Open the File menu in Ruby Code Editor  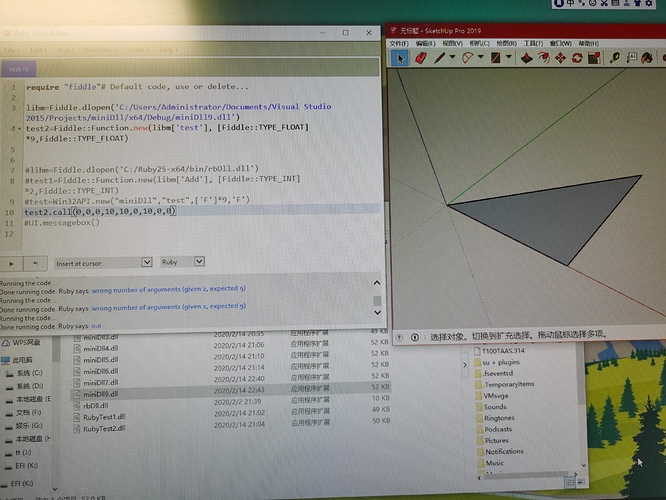(11, 50)
